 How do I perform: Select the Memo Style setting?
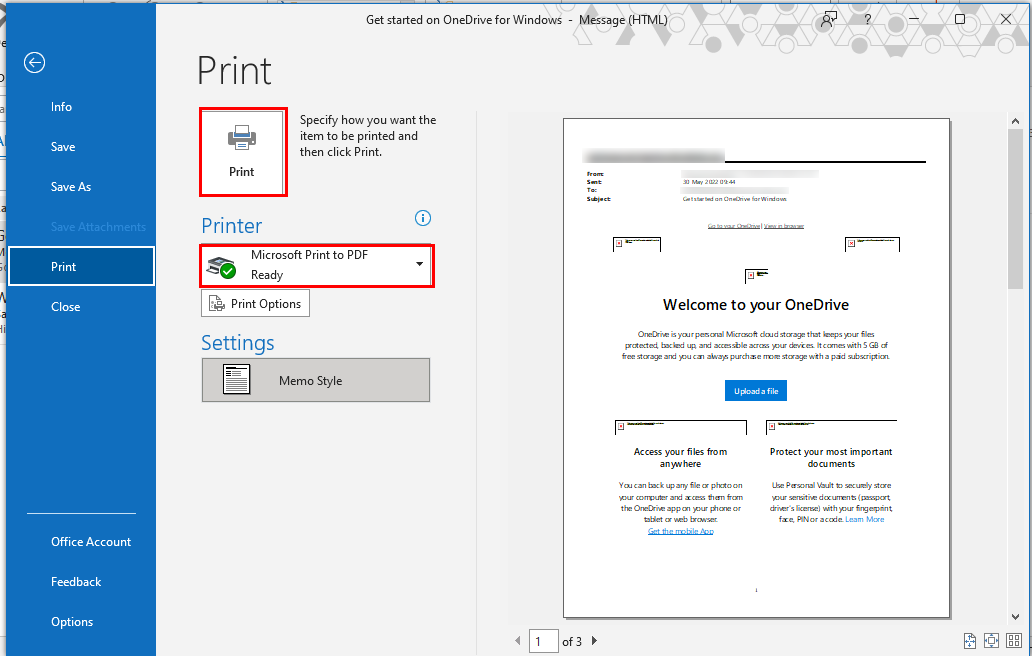tap(316, 380)
